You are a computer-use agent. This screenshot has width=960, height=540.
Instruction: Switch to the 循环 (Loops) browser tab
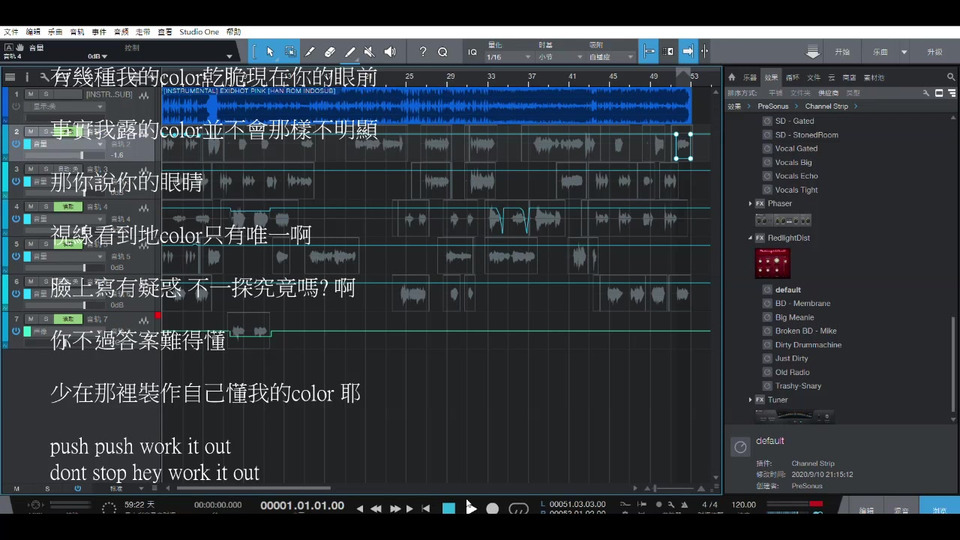pyautogui.click(x=792, y=77)
